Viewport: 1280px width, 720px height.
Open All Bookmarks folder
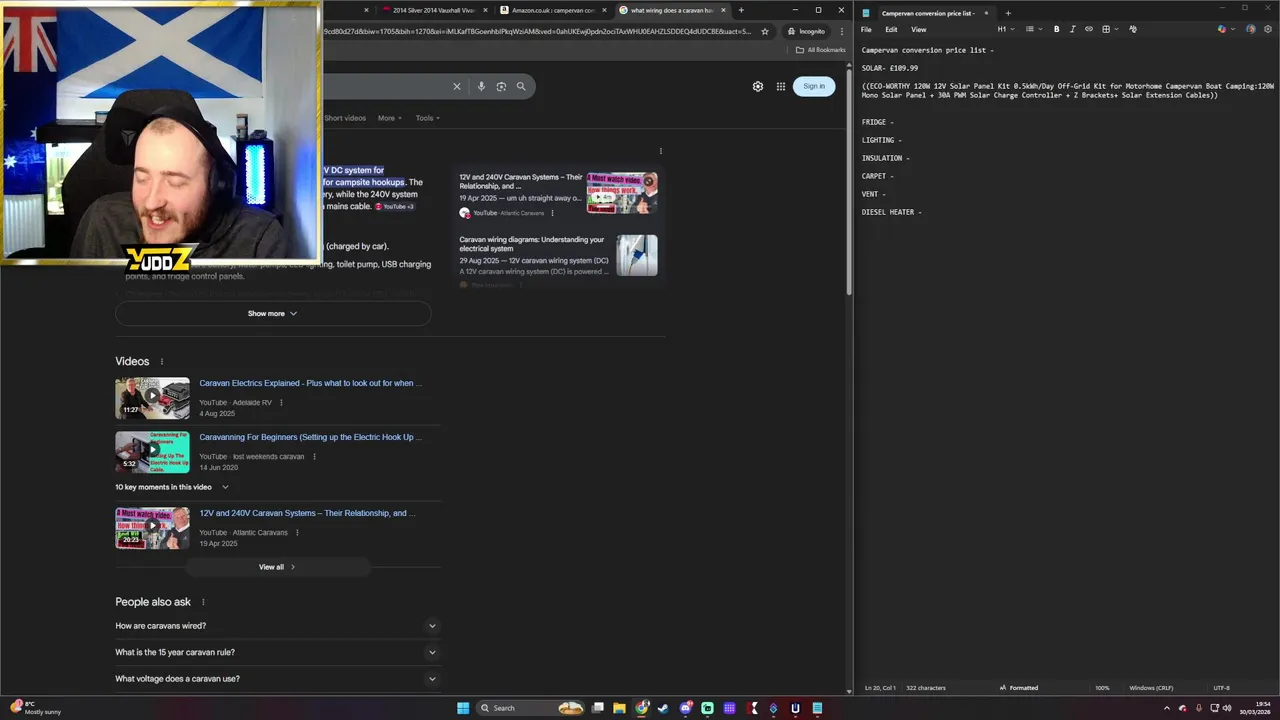pos(821,50)
